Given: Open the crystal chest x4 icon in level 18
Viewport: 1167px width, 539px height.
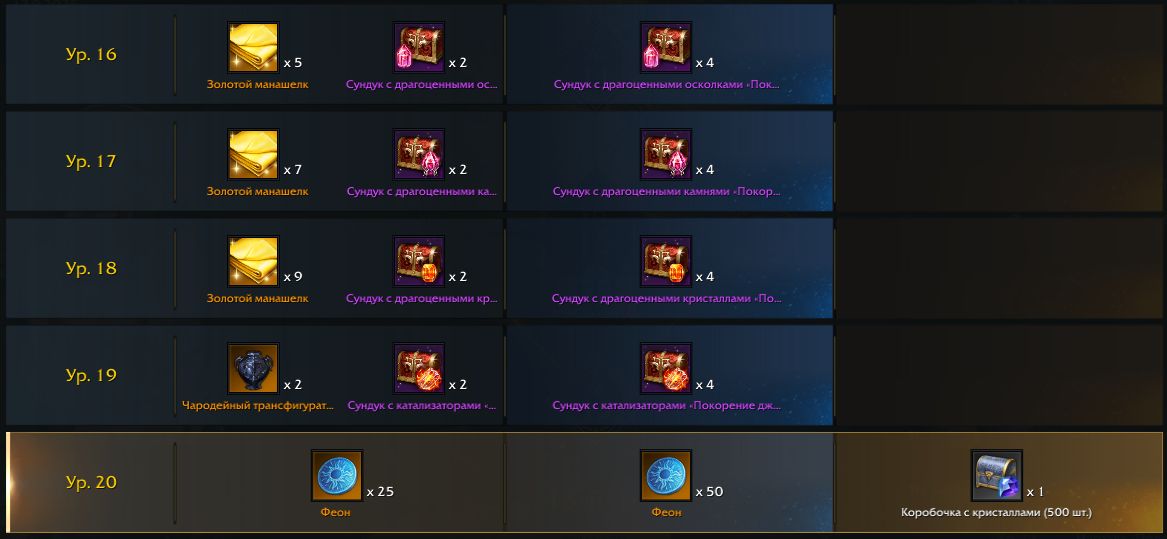Looking at the screenshot, I should (x=666, y=261).
